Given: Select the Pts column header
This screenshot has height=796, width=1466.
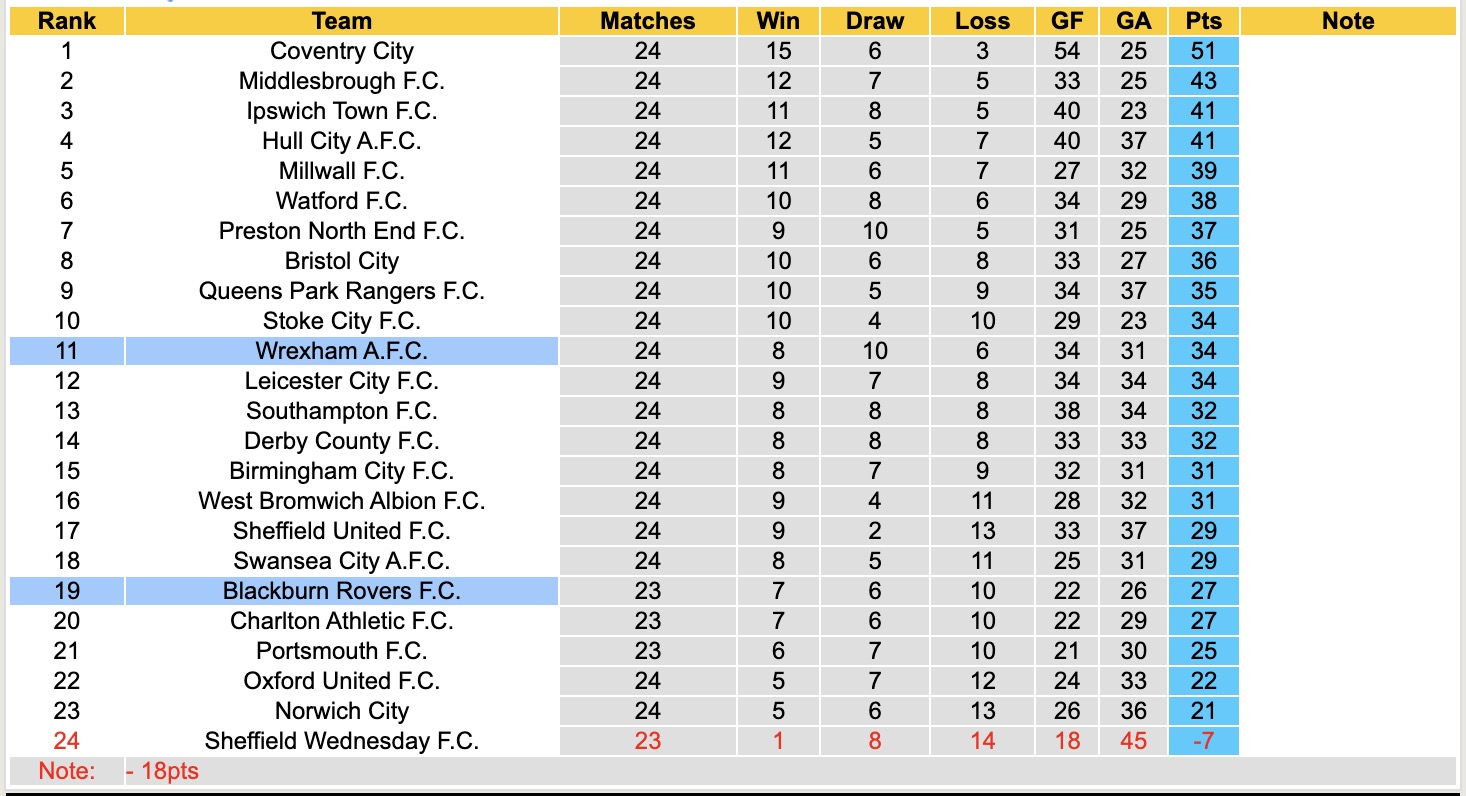Looking at the screenshot, I should [1204, 21].
